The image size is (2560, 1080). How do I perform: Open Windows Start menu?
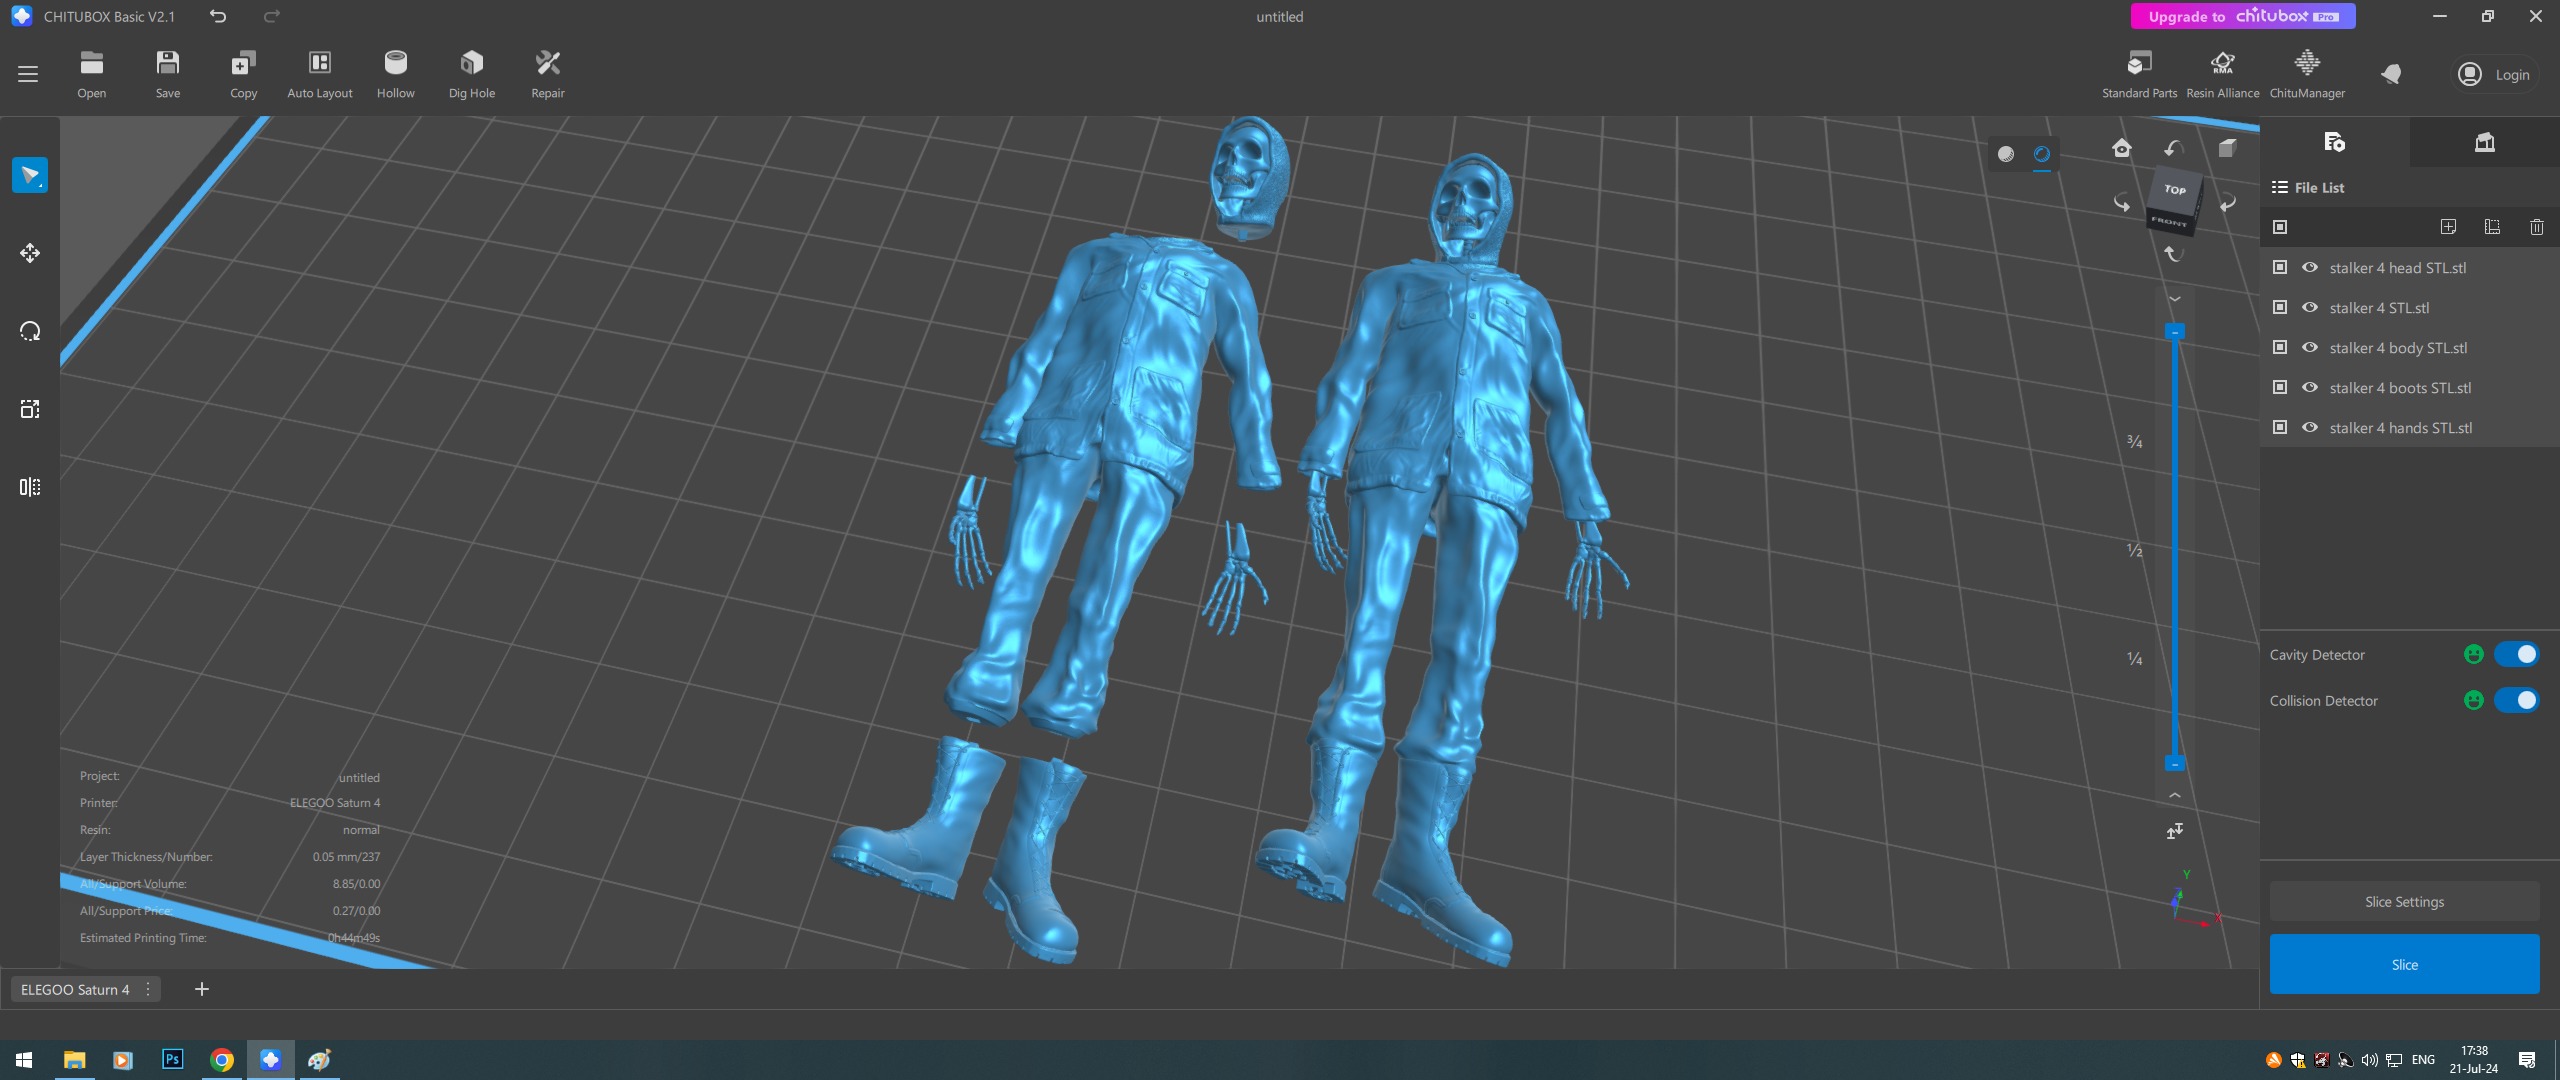coord(24,1059)
